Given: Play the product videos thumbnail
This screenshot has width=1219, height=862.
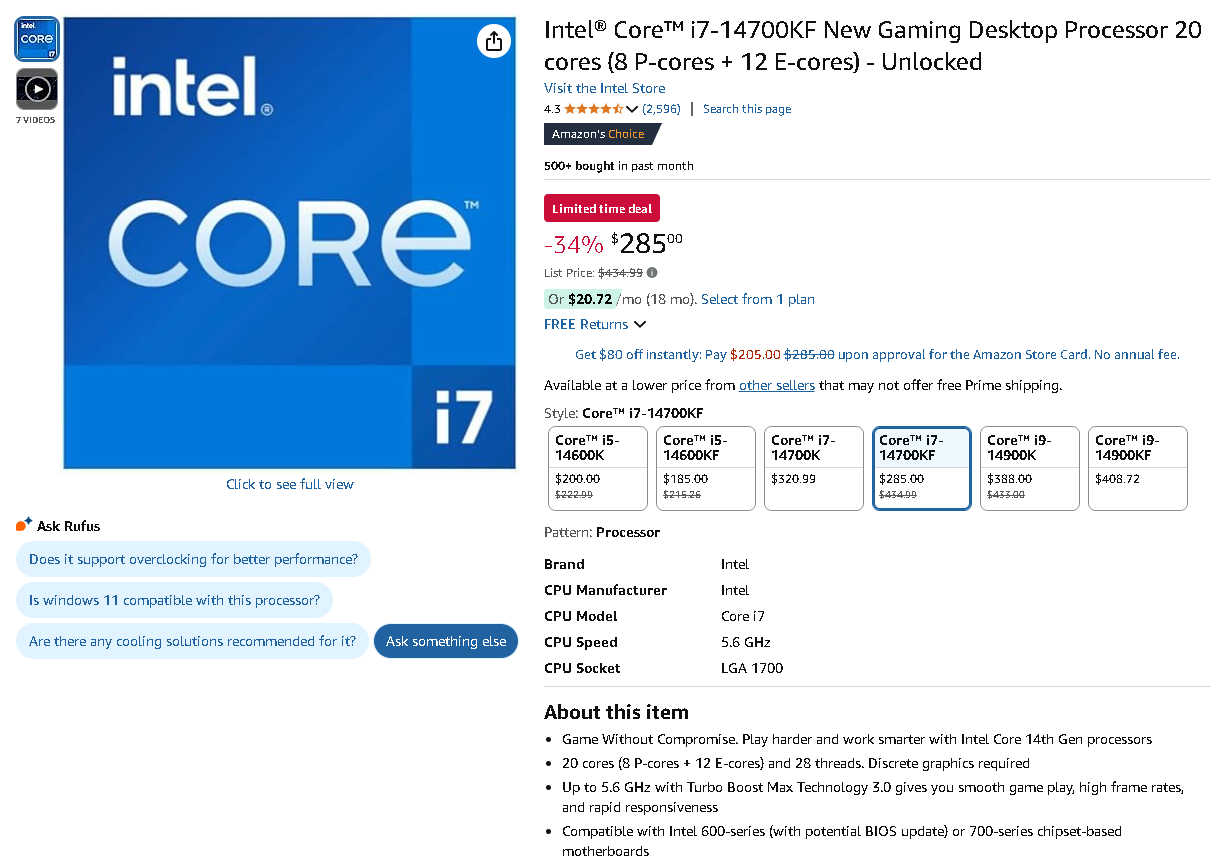Looking at the screenshot, I should (37, 90).
